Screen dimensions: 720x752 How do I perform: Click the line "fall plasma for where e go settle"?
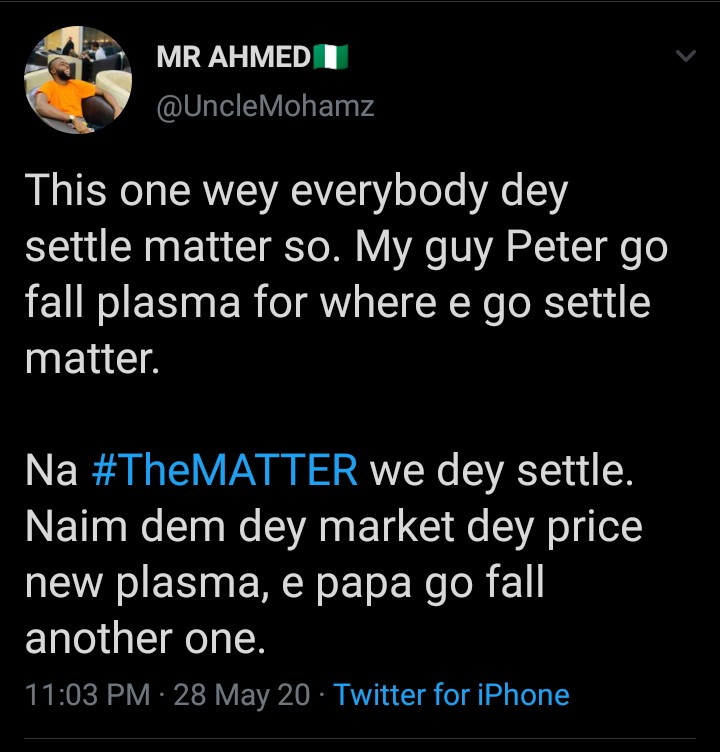[x=337, y=303]
